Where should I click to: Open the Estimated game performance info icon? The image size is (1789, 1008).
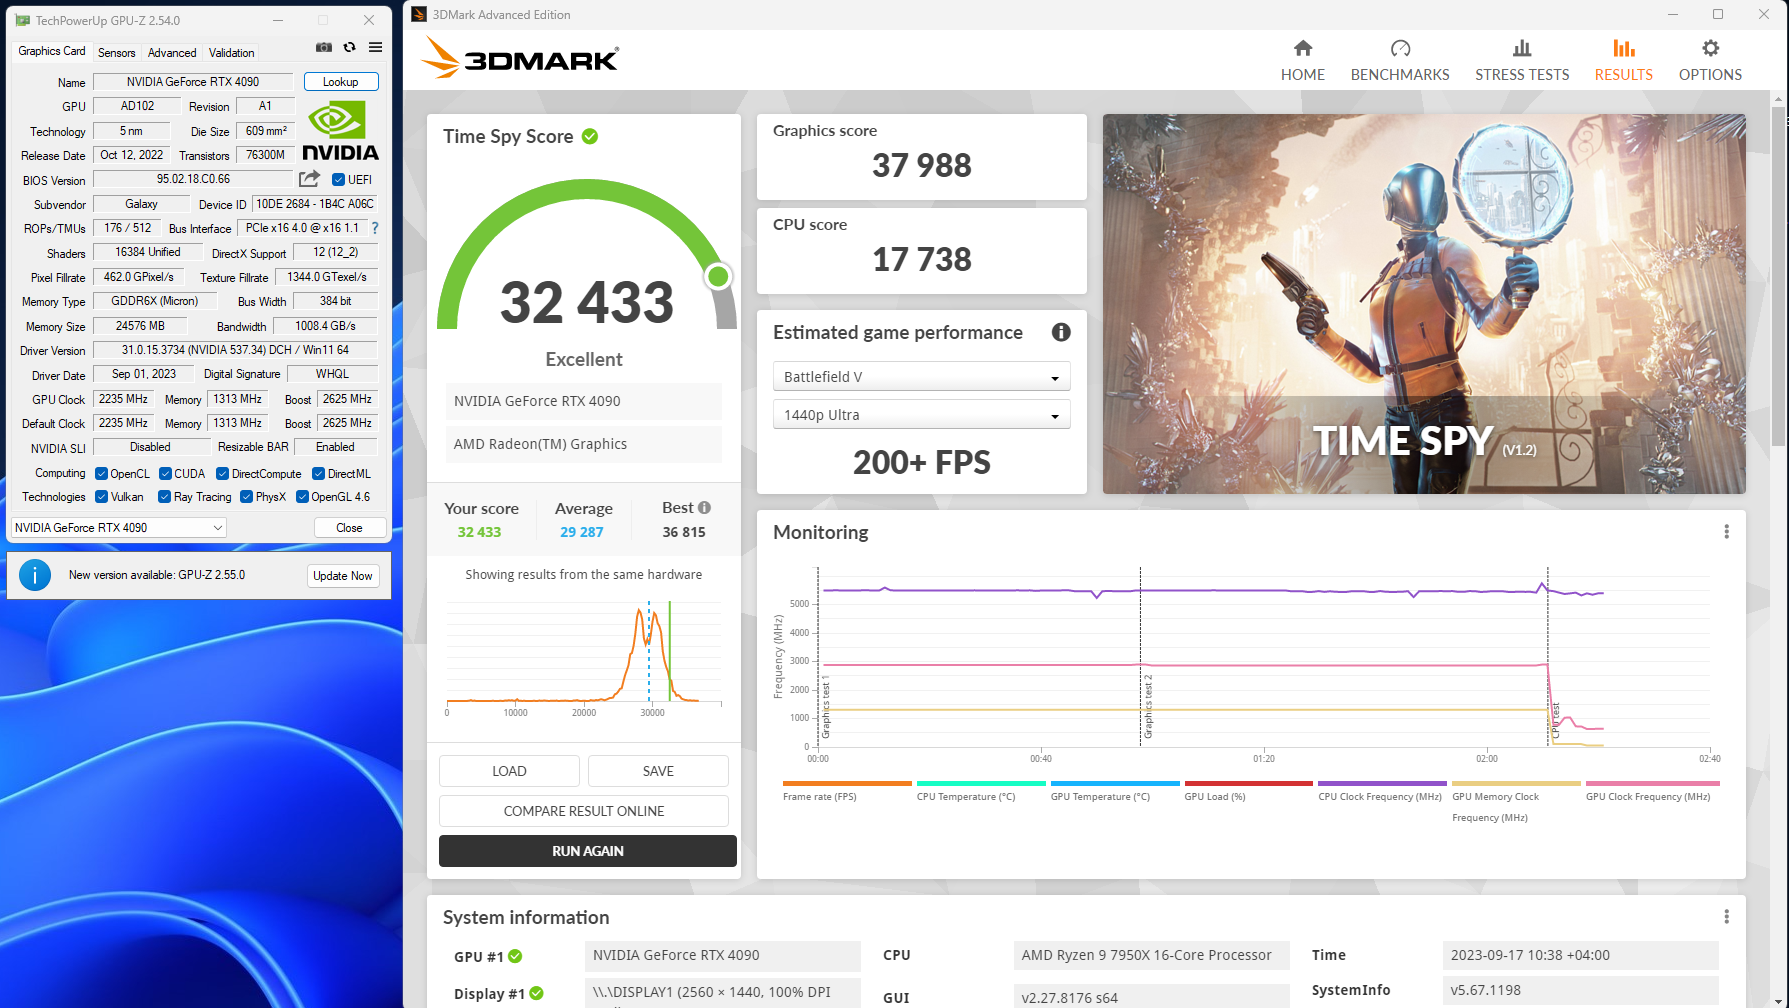point(1061,332)
